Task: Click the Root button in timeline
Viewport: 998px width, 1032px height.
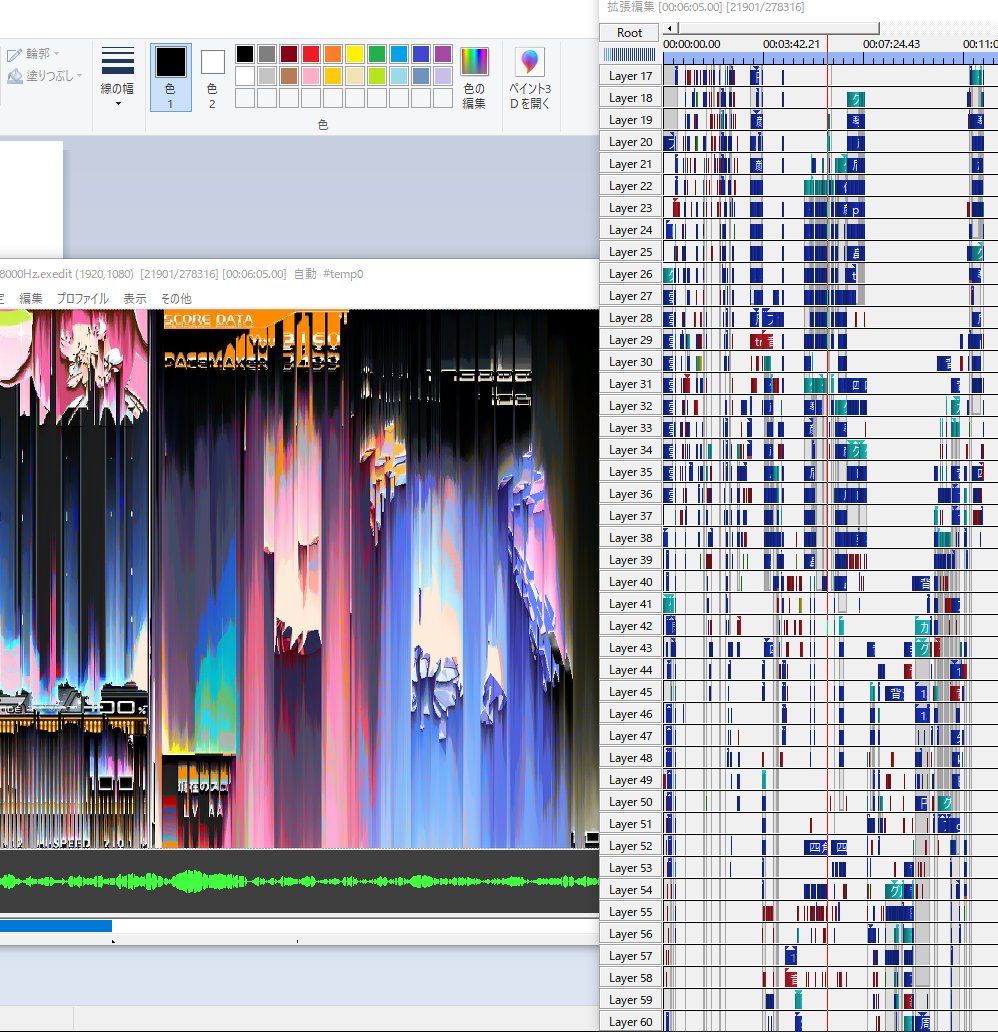Action: click(x=629, y=32)
